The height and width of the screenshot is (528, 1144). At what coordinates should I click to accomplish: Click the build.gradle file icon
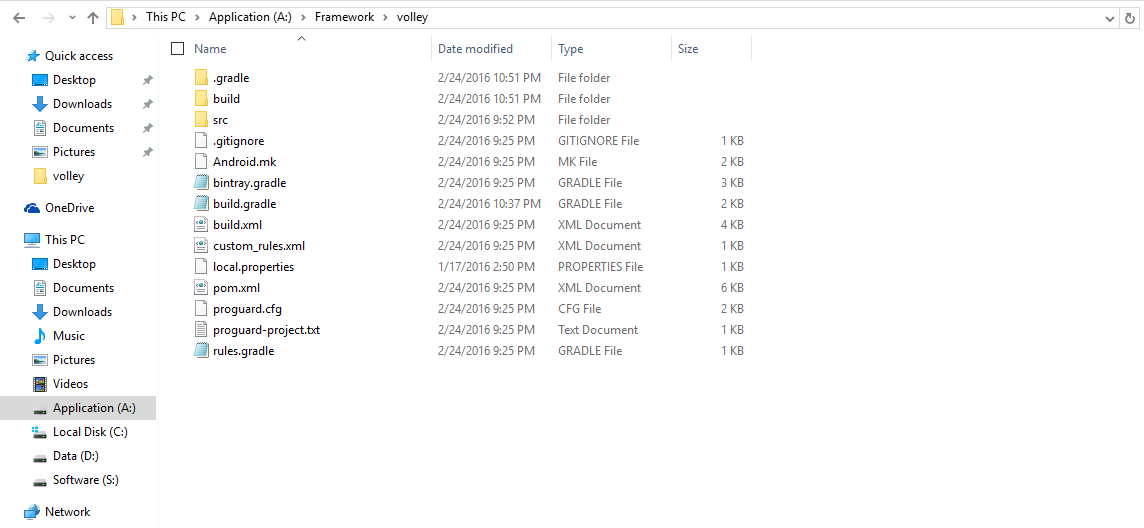tap(201, 204)
